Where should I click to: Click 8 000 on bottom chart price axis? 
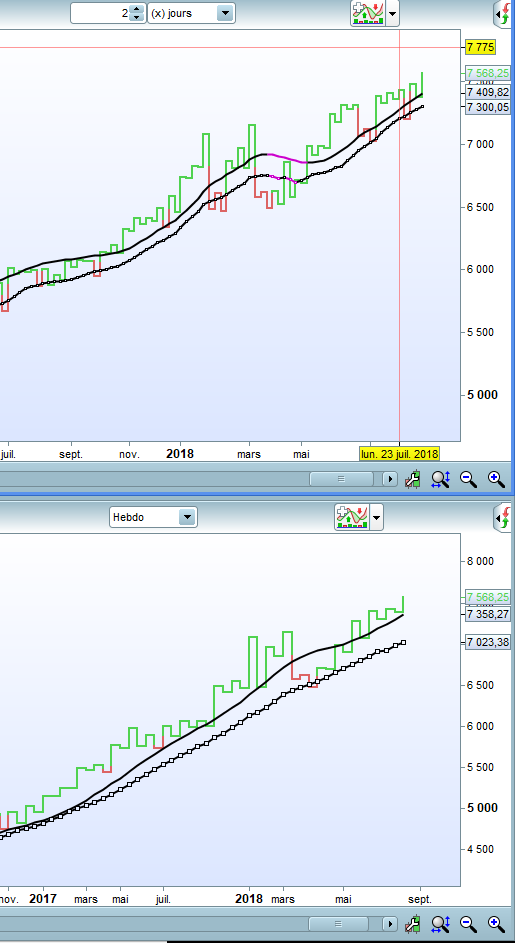[x=480, y=561]
